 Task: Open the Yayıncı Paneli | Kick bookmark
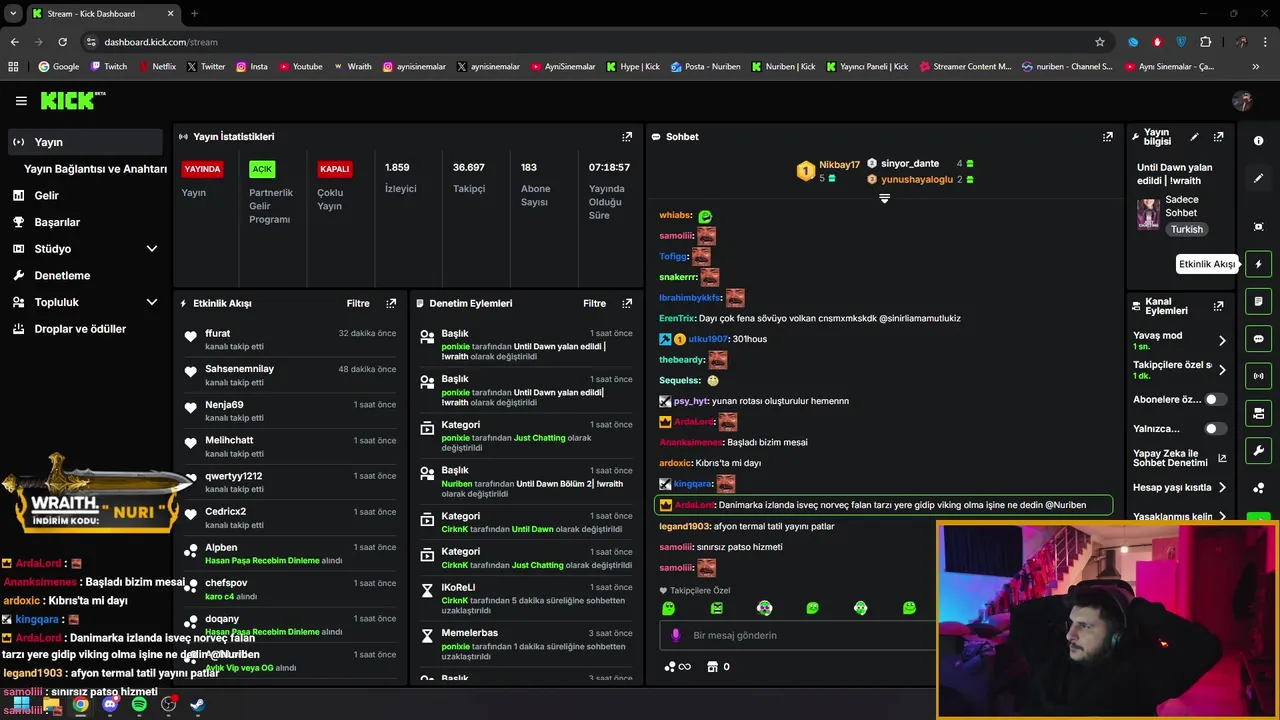point(866,67)
